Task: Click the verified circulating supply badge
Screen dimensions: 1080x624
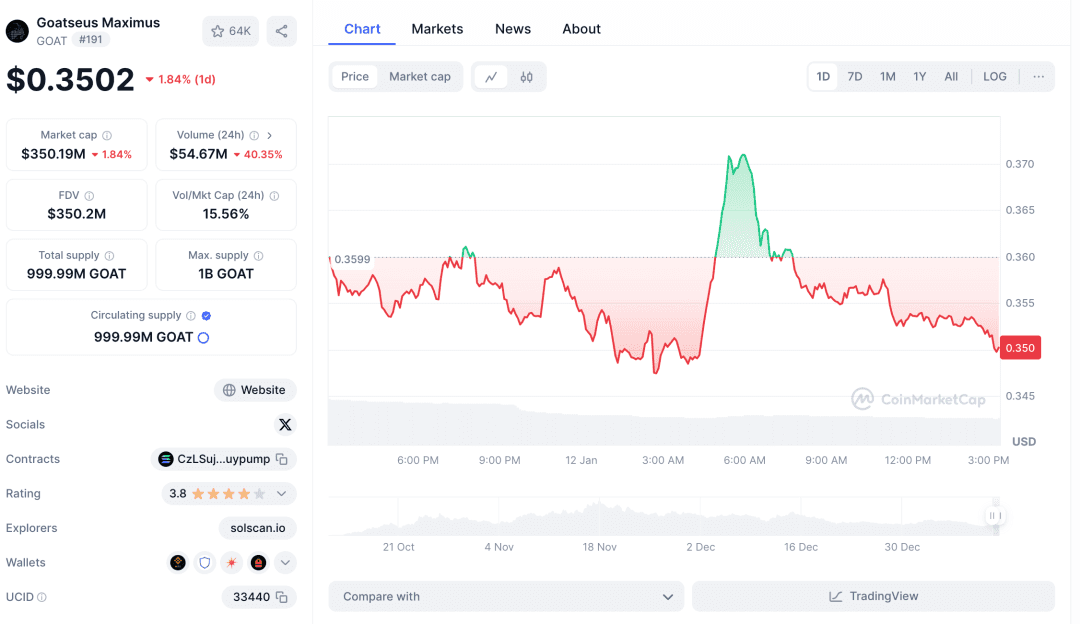Action: pyautogui.click(x=206, y=315)
